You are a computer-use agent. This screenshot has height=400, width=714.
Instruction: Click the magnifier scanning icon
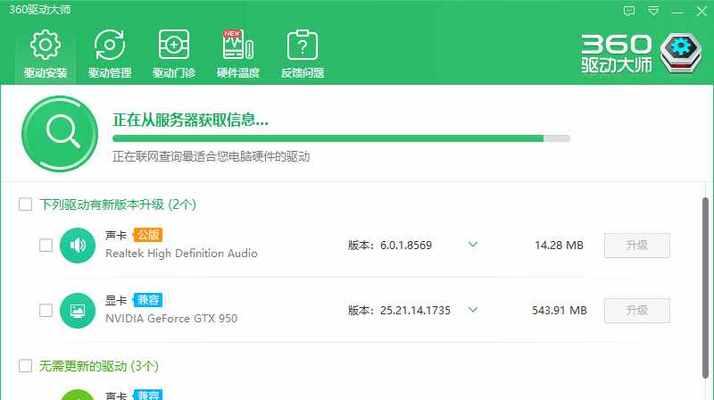pyautogui.click(x=60, y=133)
